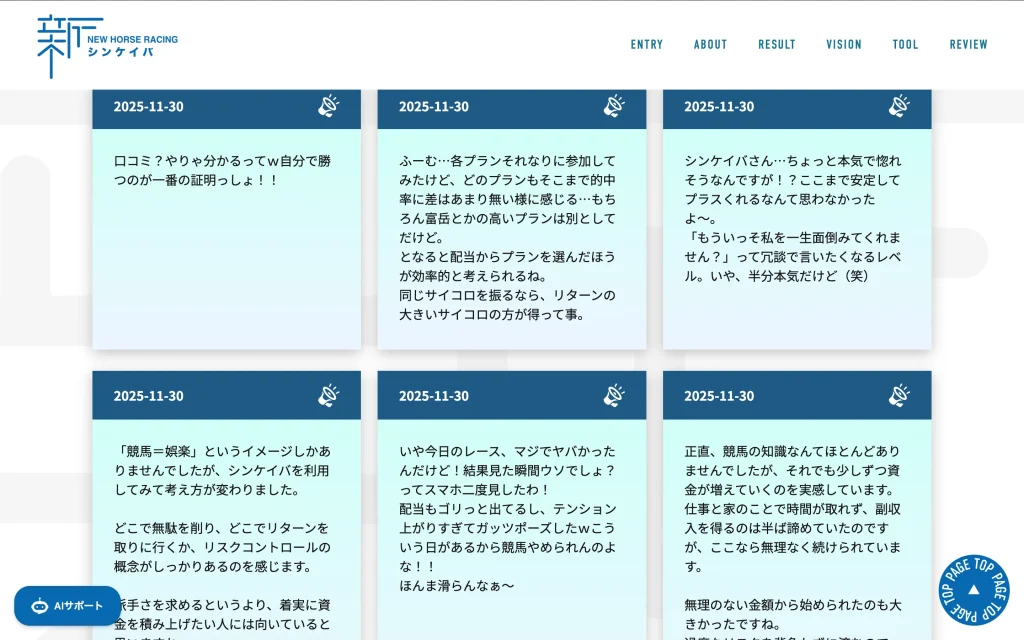1024x640 pixels.
Task: Click the date on the いや今日のレース card
Action: point(434,396)
